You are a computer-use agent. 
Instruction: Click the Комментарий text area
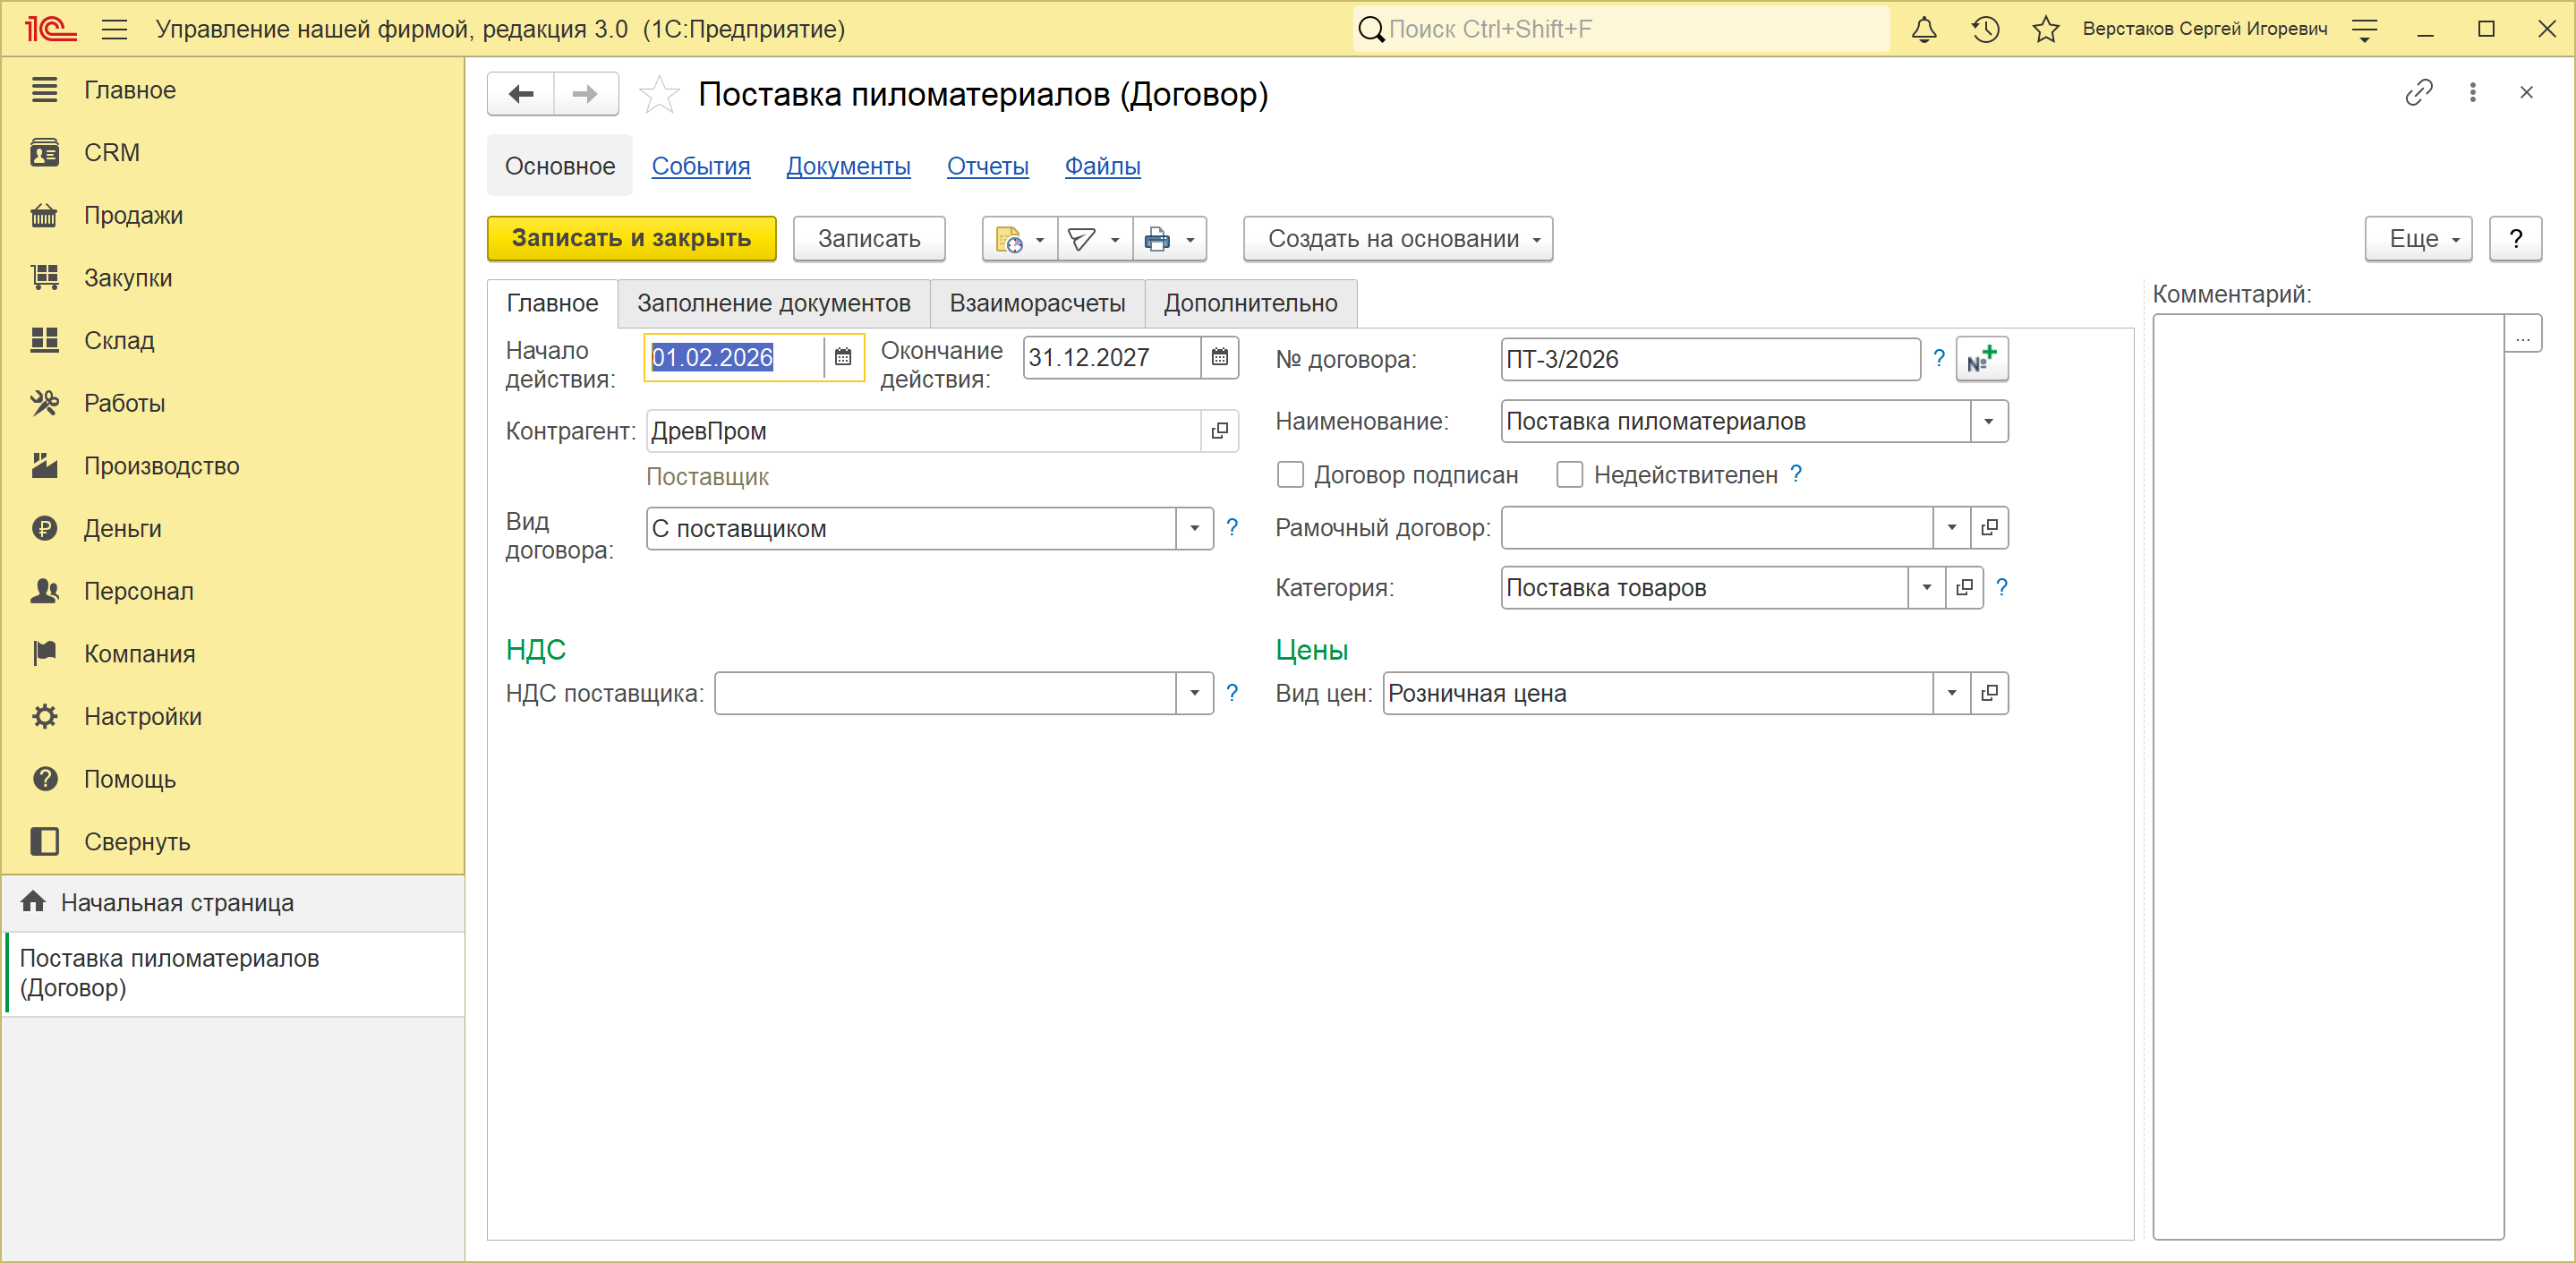pyautogui.click(x=2328, y=776)
